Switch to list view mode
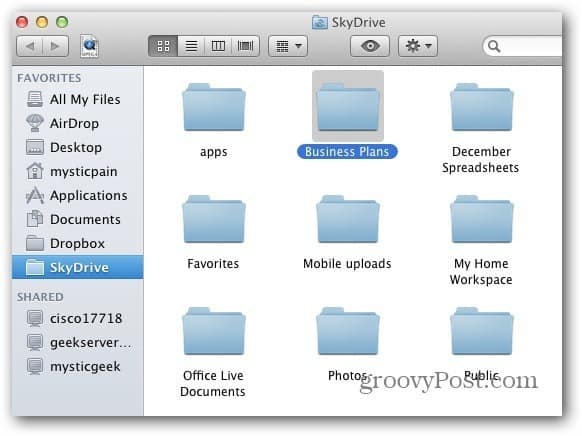582x436 pixels. pos(191,46)
